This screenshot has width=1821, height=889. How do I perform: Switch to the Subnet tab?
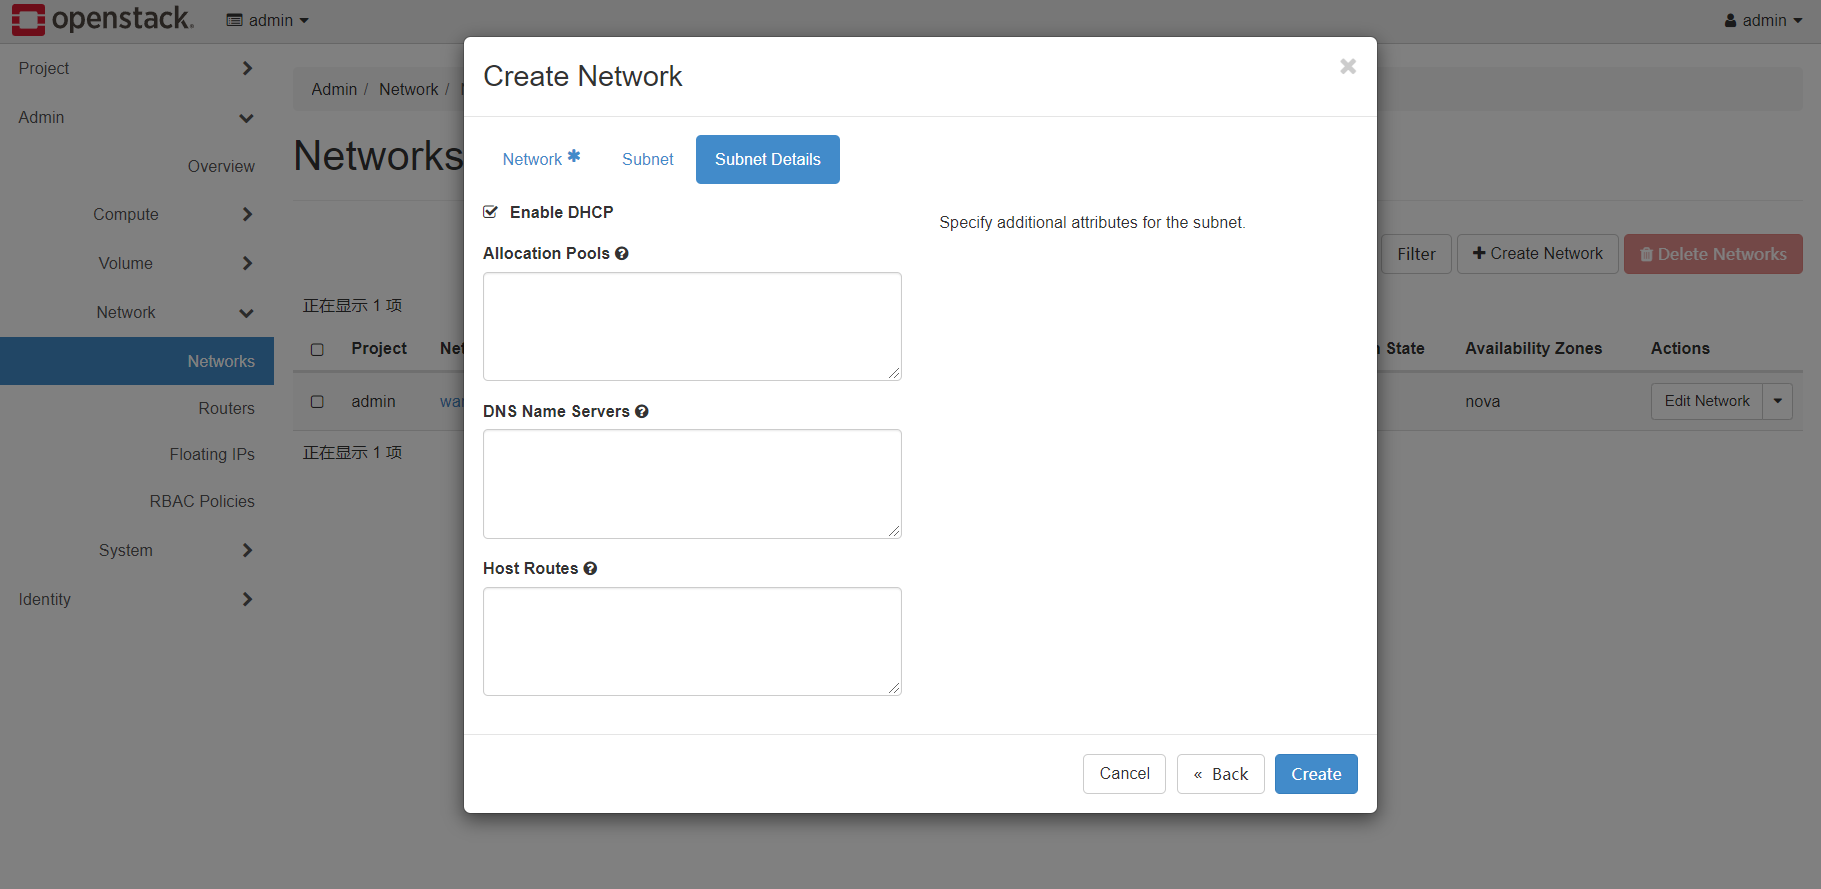tap(648, 159)
